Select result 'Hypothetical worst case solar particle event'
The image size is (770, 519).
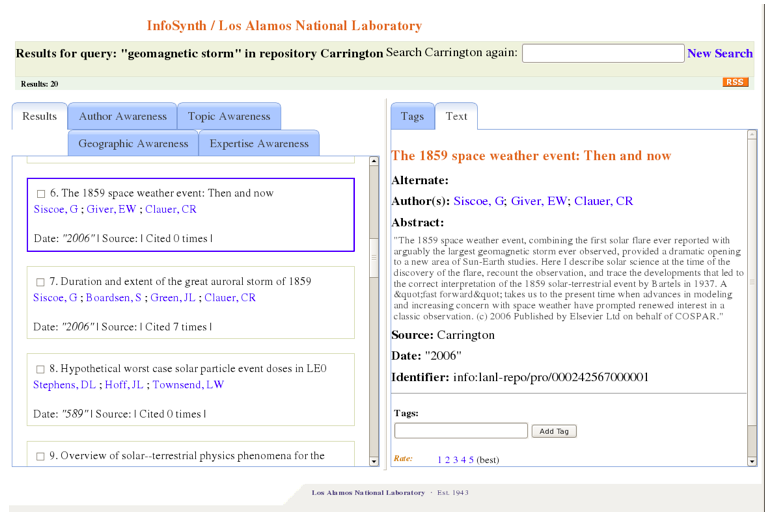click(188, 369)
